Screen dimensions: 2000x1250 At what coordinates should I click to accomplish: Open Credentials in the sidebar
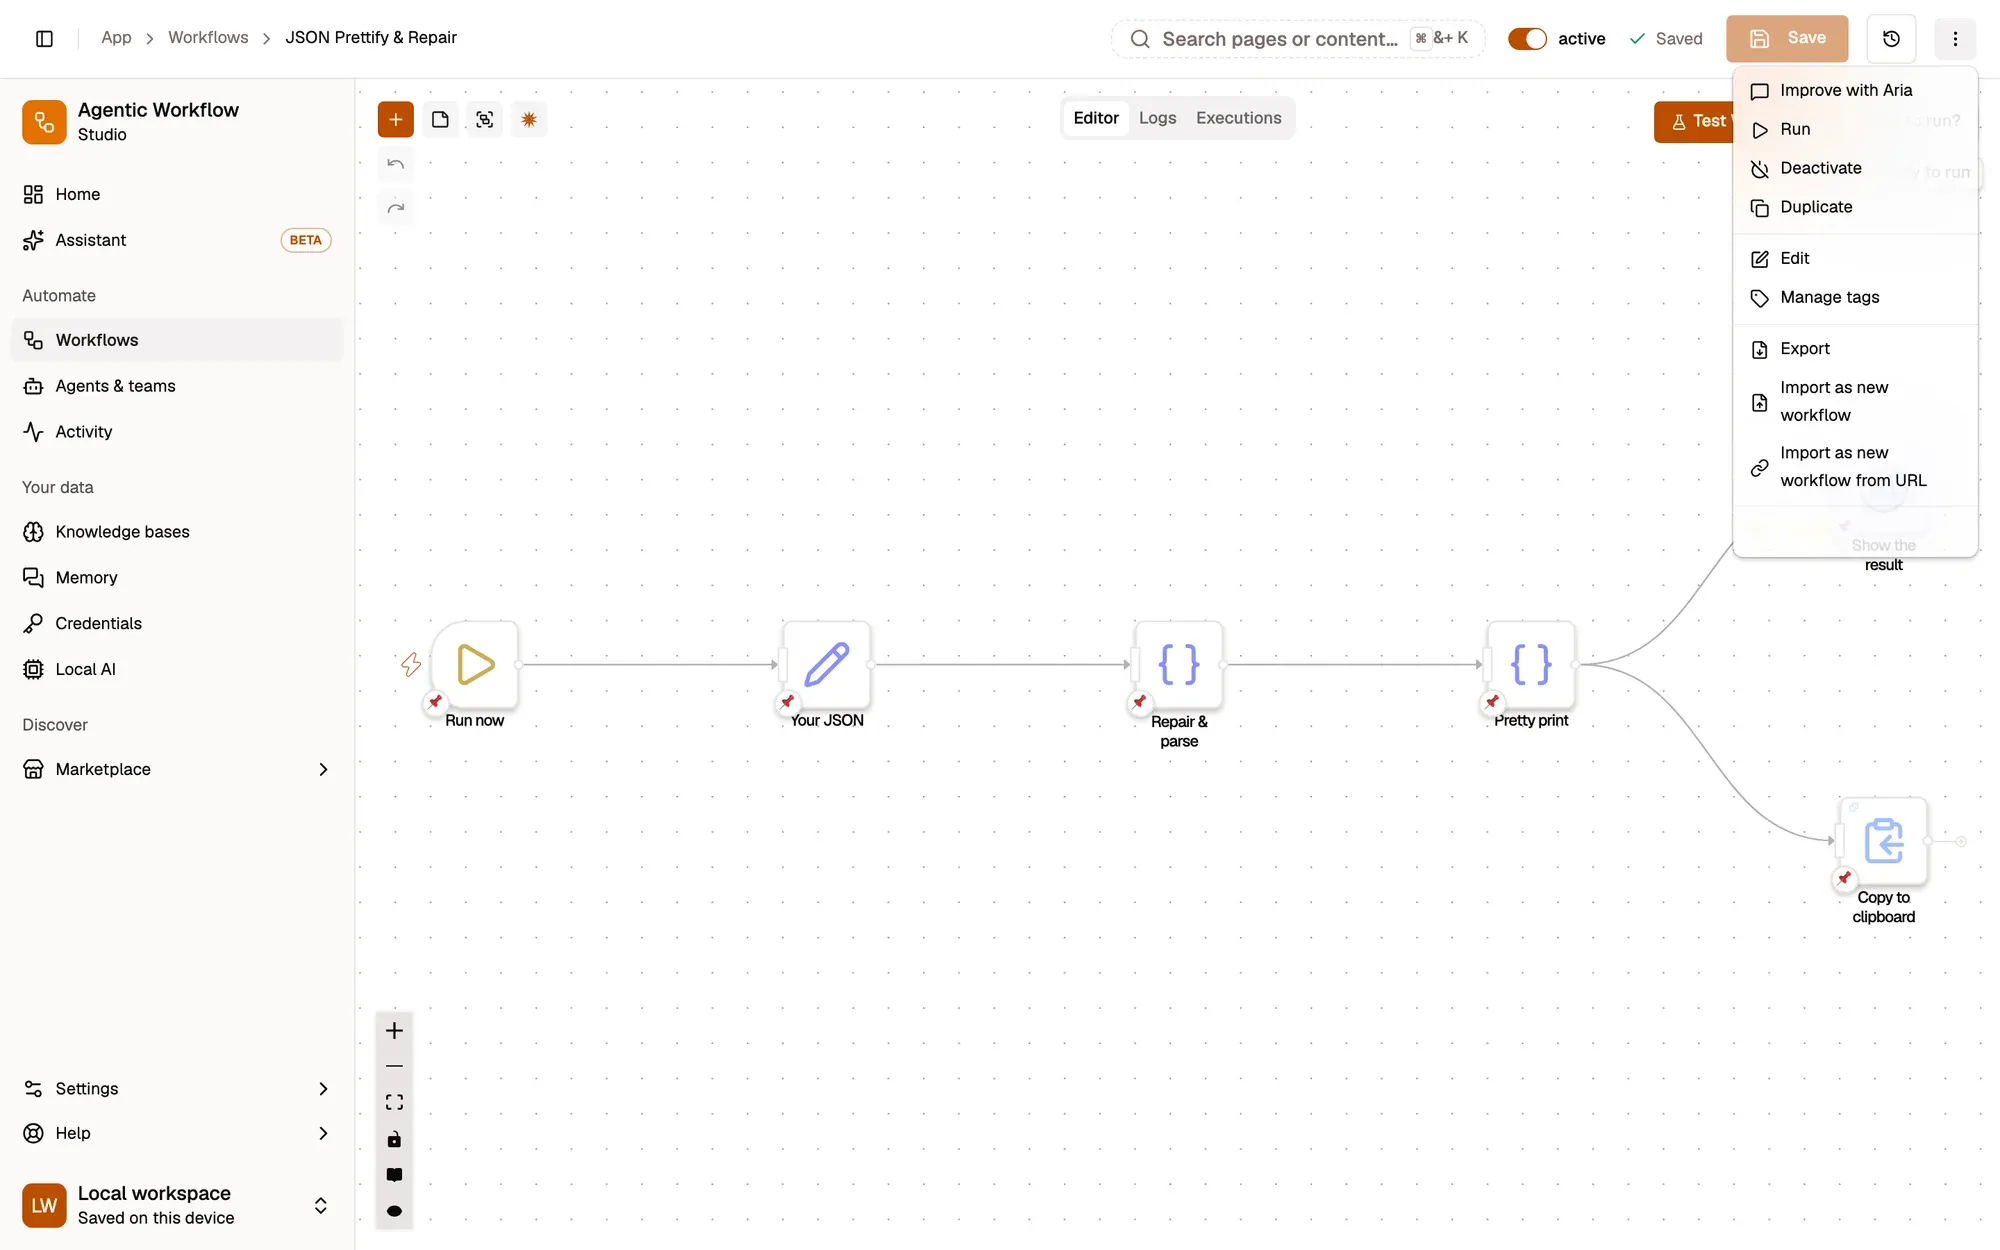coord(177,623)
